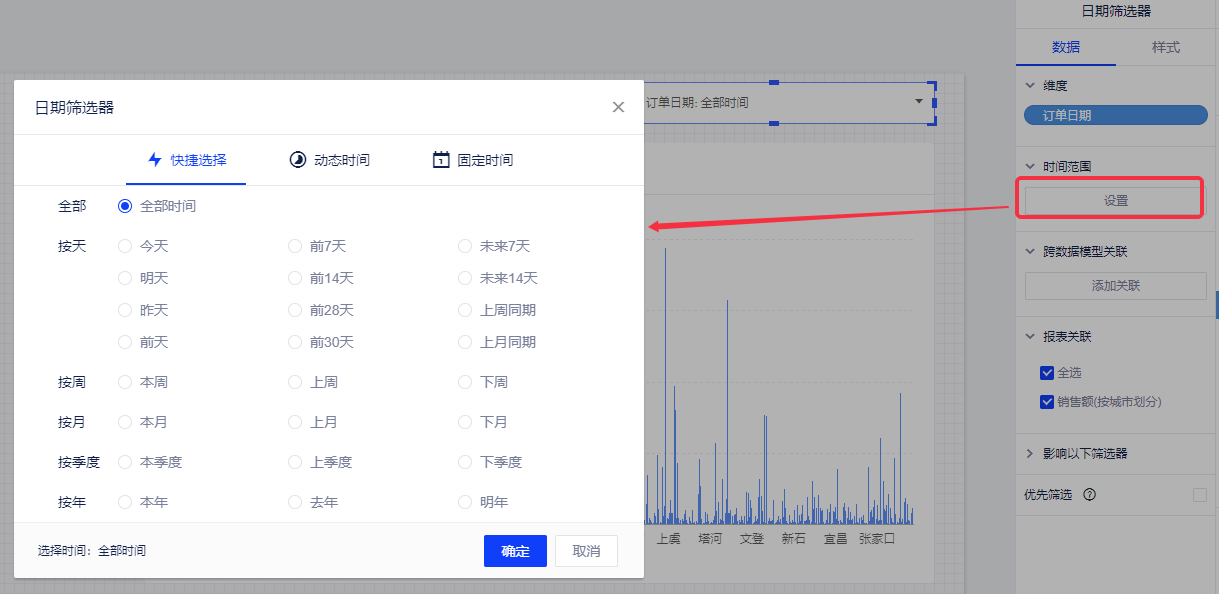The height and width of the screenshot is (594, 1219).
Task: Collapse the 报表关联 section
Action: pos(1030,337)
